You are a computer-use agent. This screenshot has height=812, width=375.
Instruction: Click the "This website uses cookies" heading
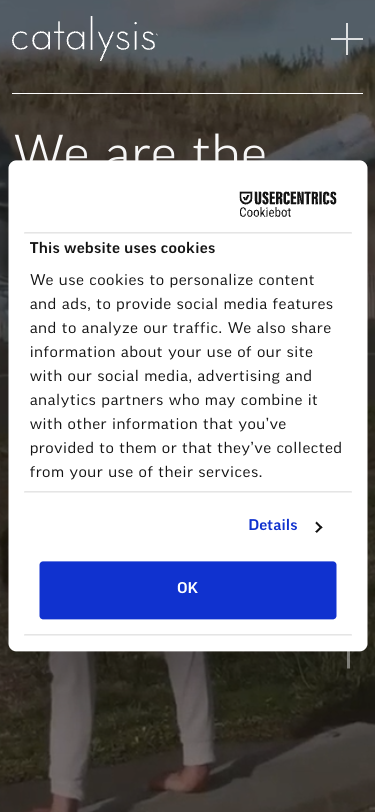click(x=122, y=248)
